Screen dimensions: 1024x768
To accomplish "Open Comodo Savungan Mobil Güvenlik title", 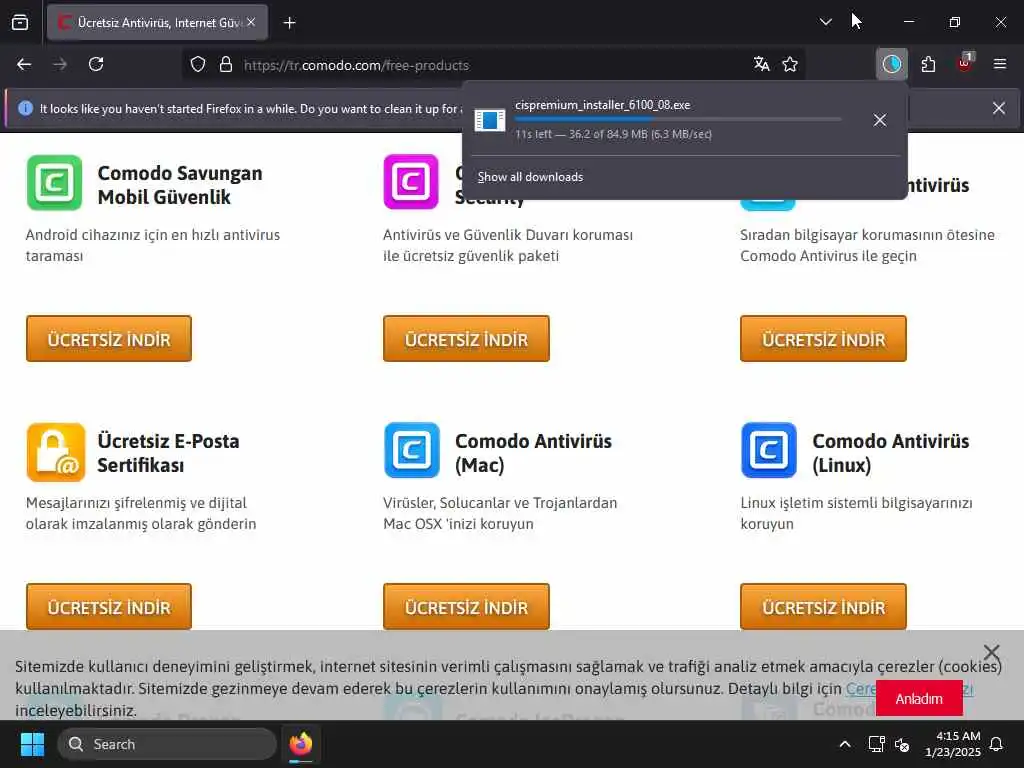I will click(180, 185).
